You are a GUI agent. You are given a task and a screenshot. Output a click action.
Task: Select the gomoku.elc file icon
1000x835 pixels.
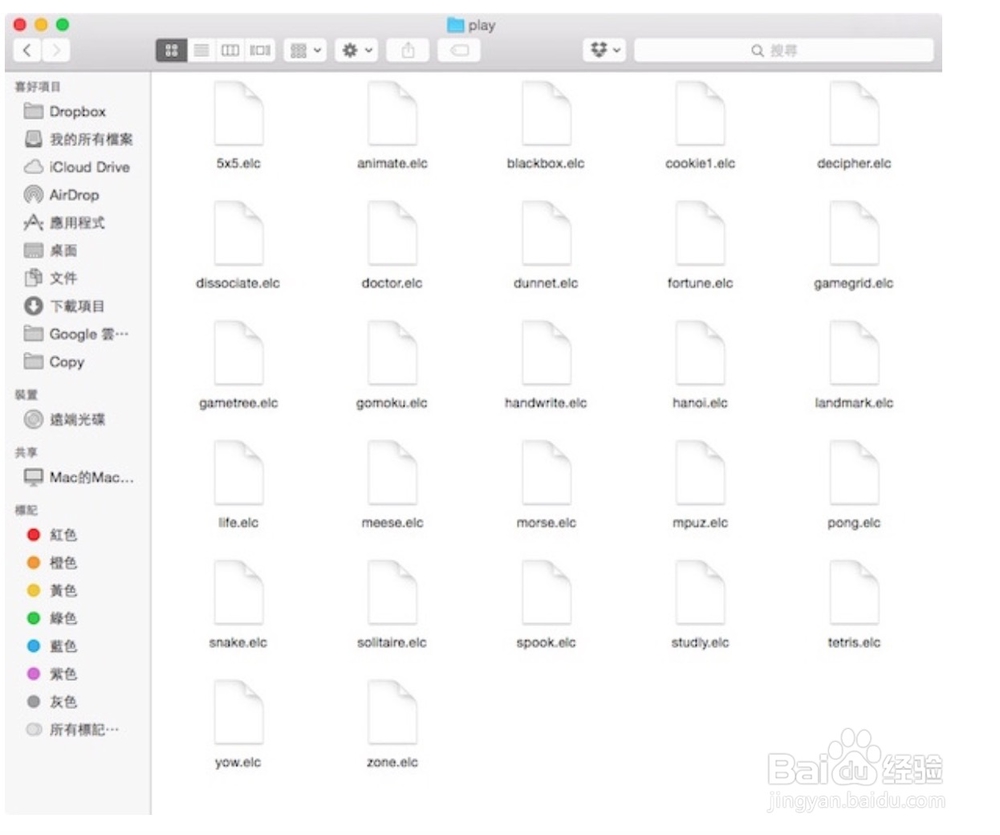pos(392,353)
